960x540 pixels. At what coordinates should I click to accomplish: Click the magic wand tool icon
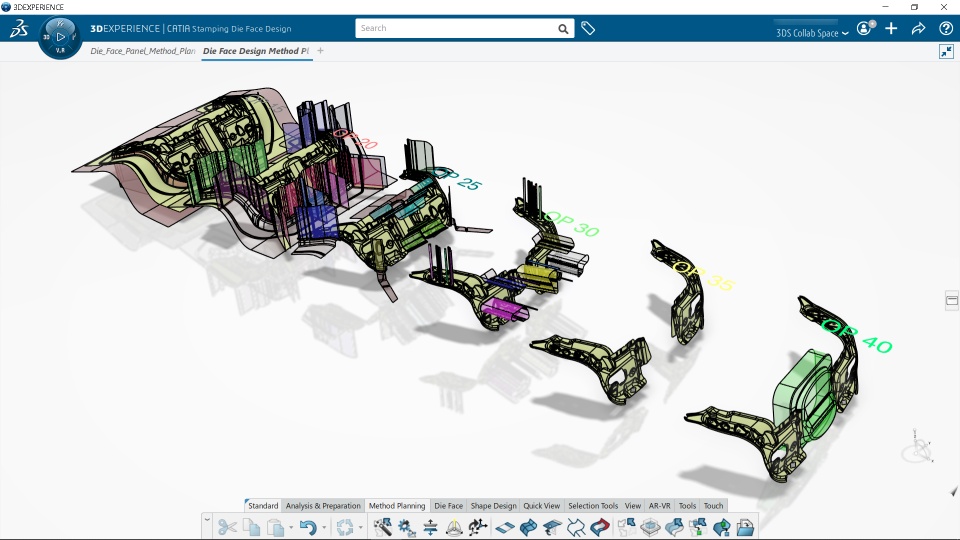(383, 527)
